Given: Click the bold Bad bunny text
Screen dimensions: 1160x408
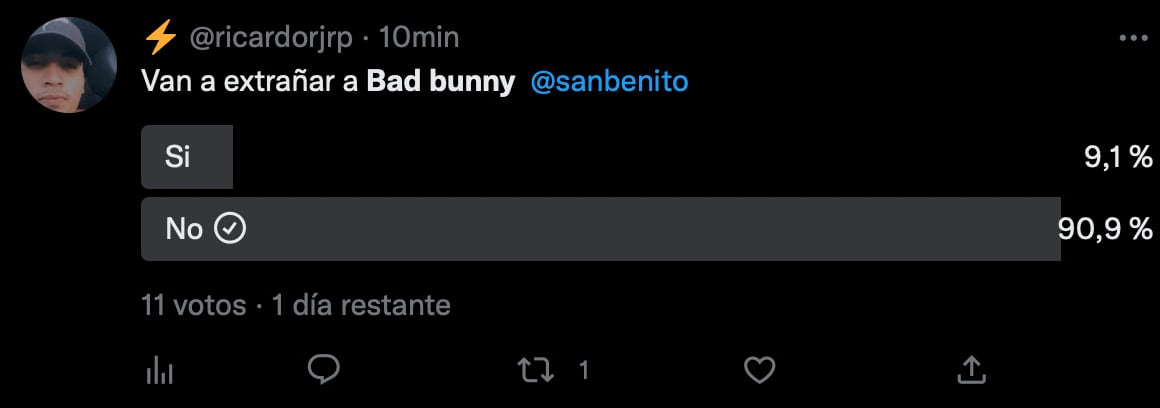Looking at the screenshot, I should point(440,81).
